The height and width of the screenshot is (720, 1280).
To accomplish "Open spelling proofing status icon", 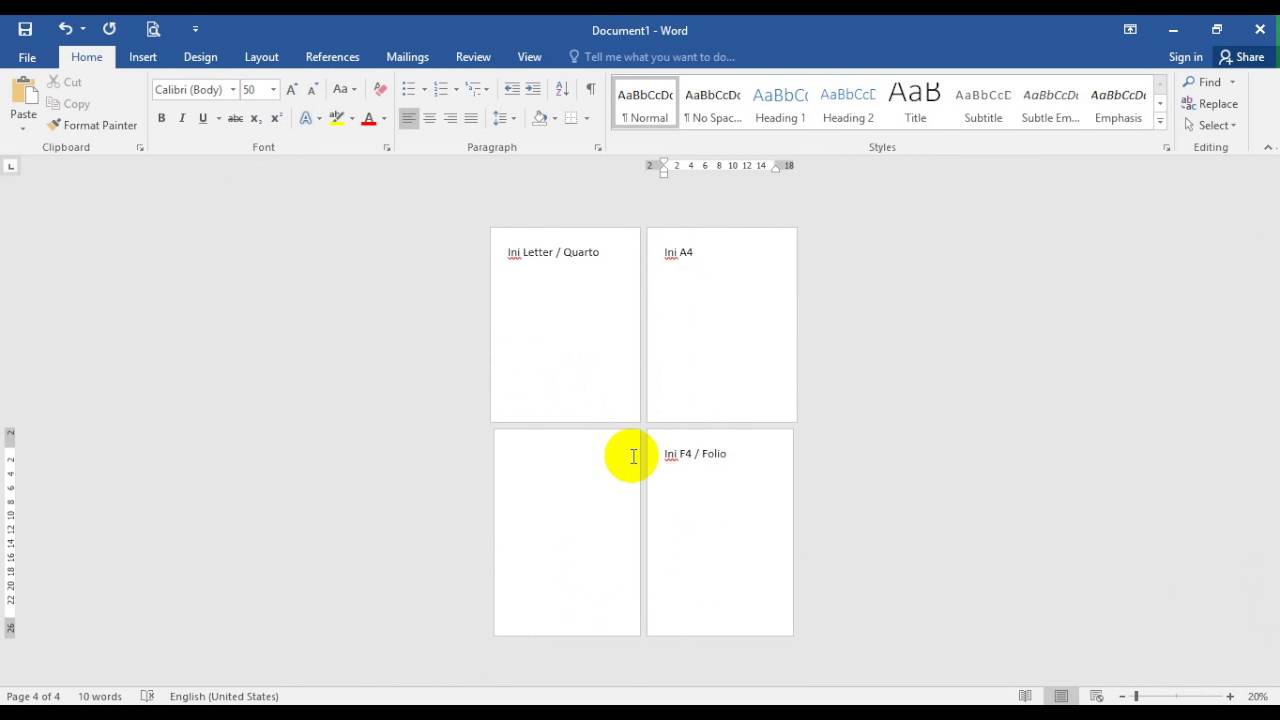I will click(147, 696).
